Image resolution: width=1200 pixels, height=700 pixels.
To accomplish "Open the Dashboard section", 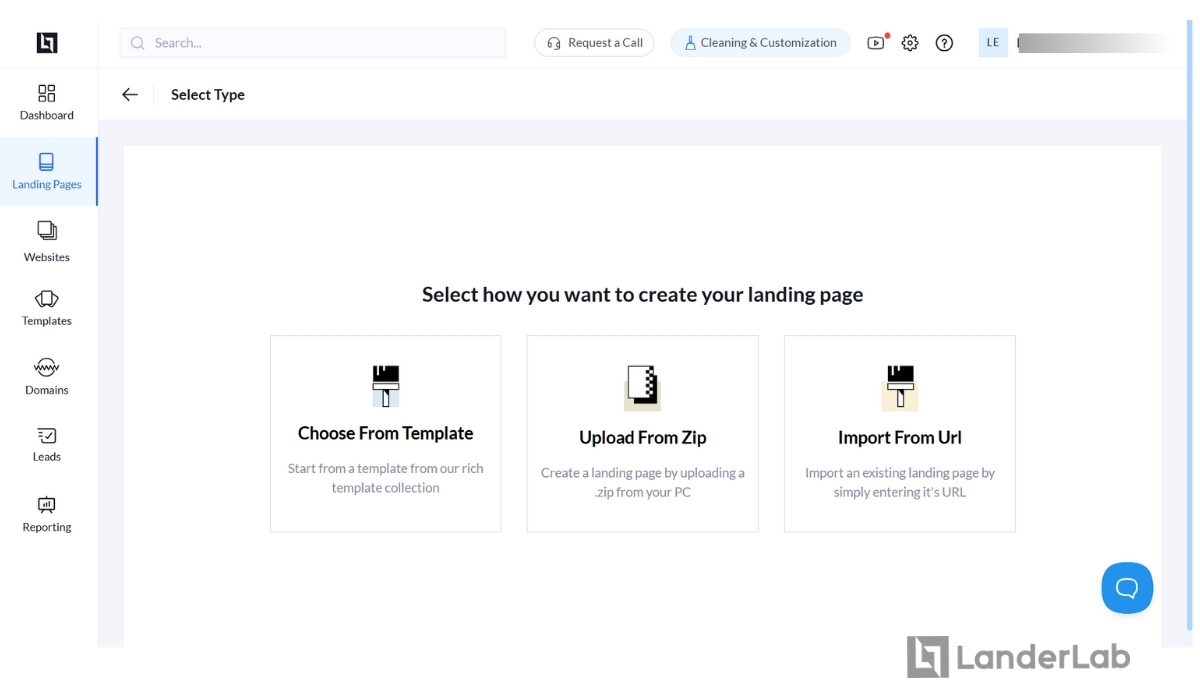I will (47, 102).
